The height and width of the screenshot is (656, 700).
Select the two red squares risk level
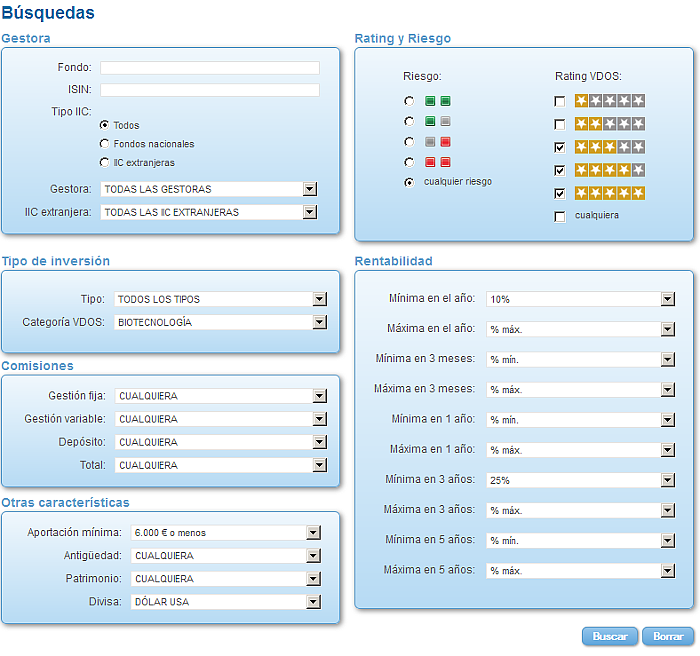coord(409,162)
